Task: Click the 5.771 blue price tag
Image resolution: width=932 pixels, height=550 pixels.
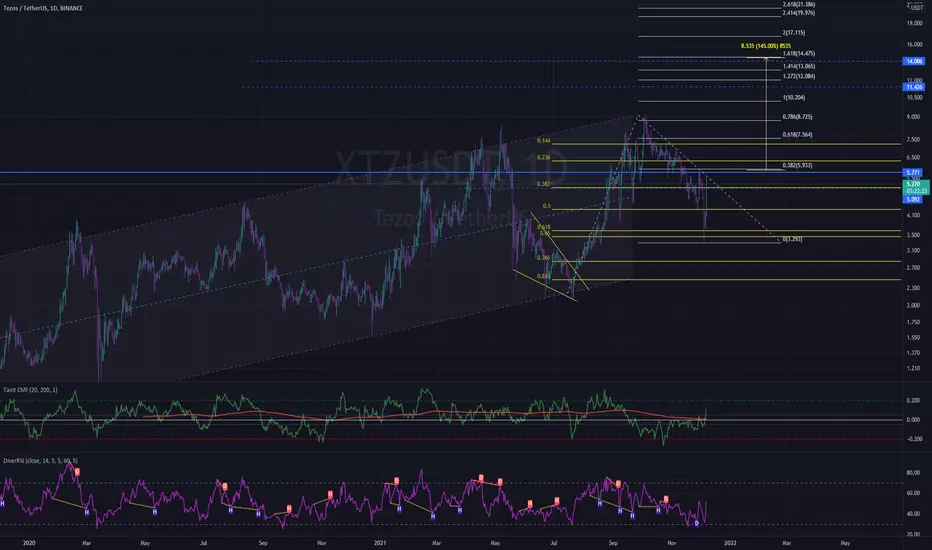Action: coord(912,172)
